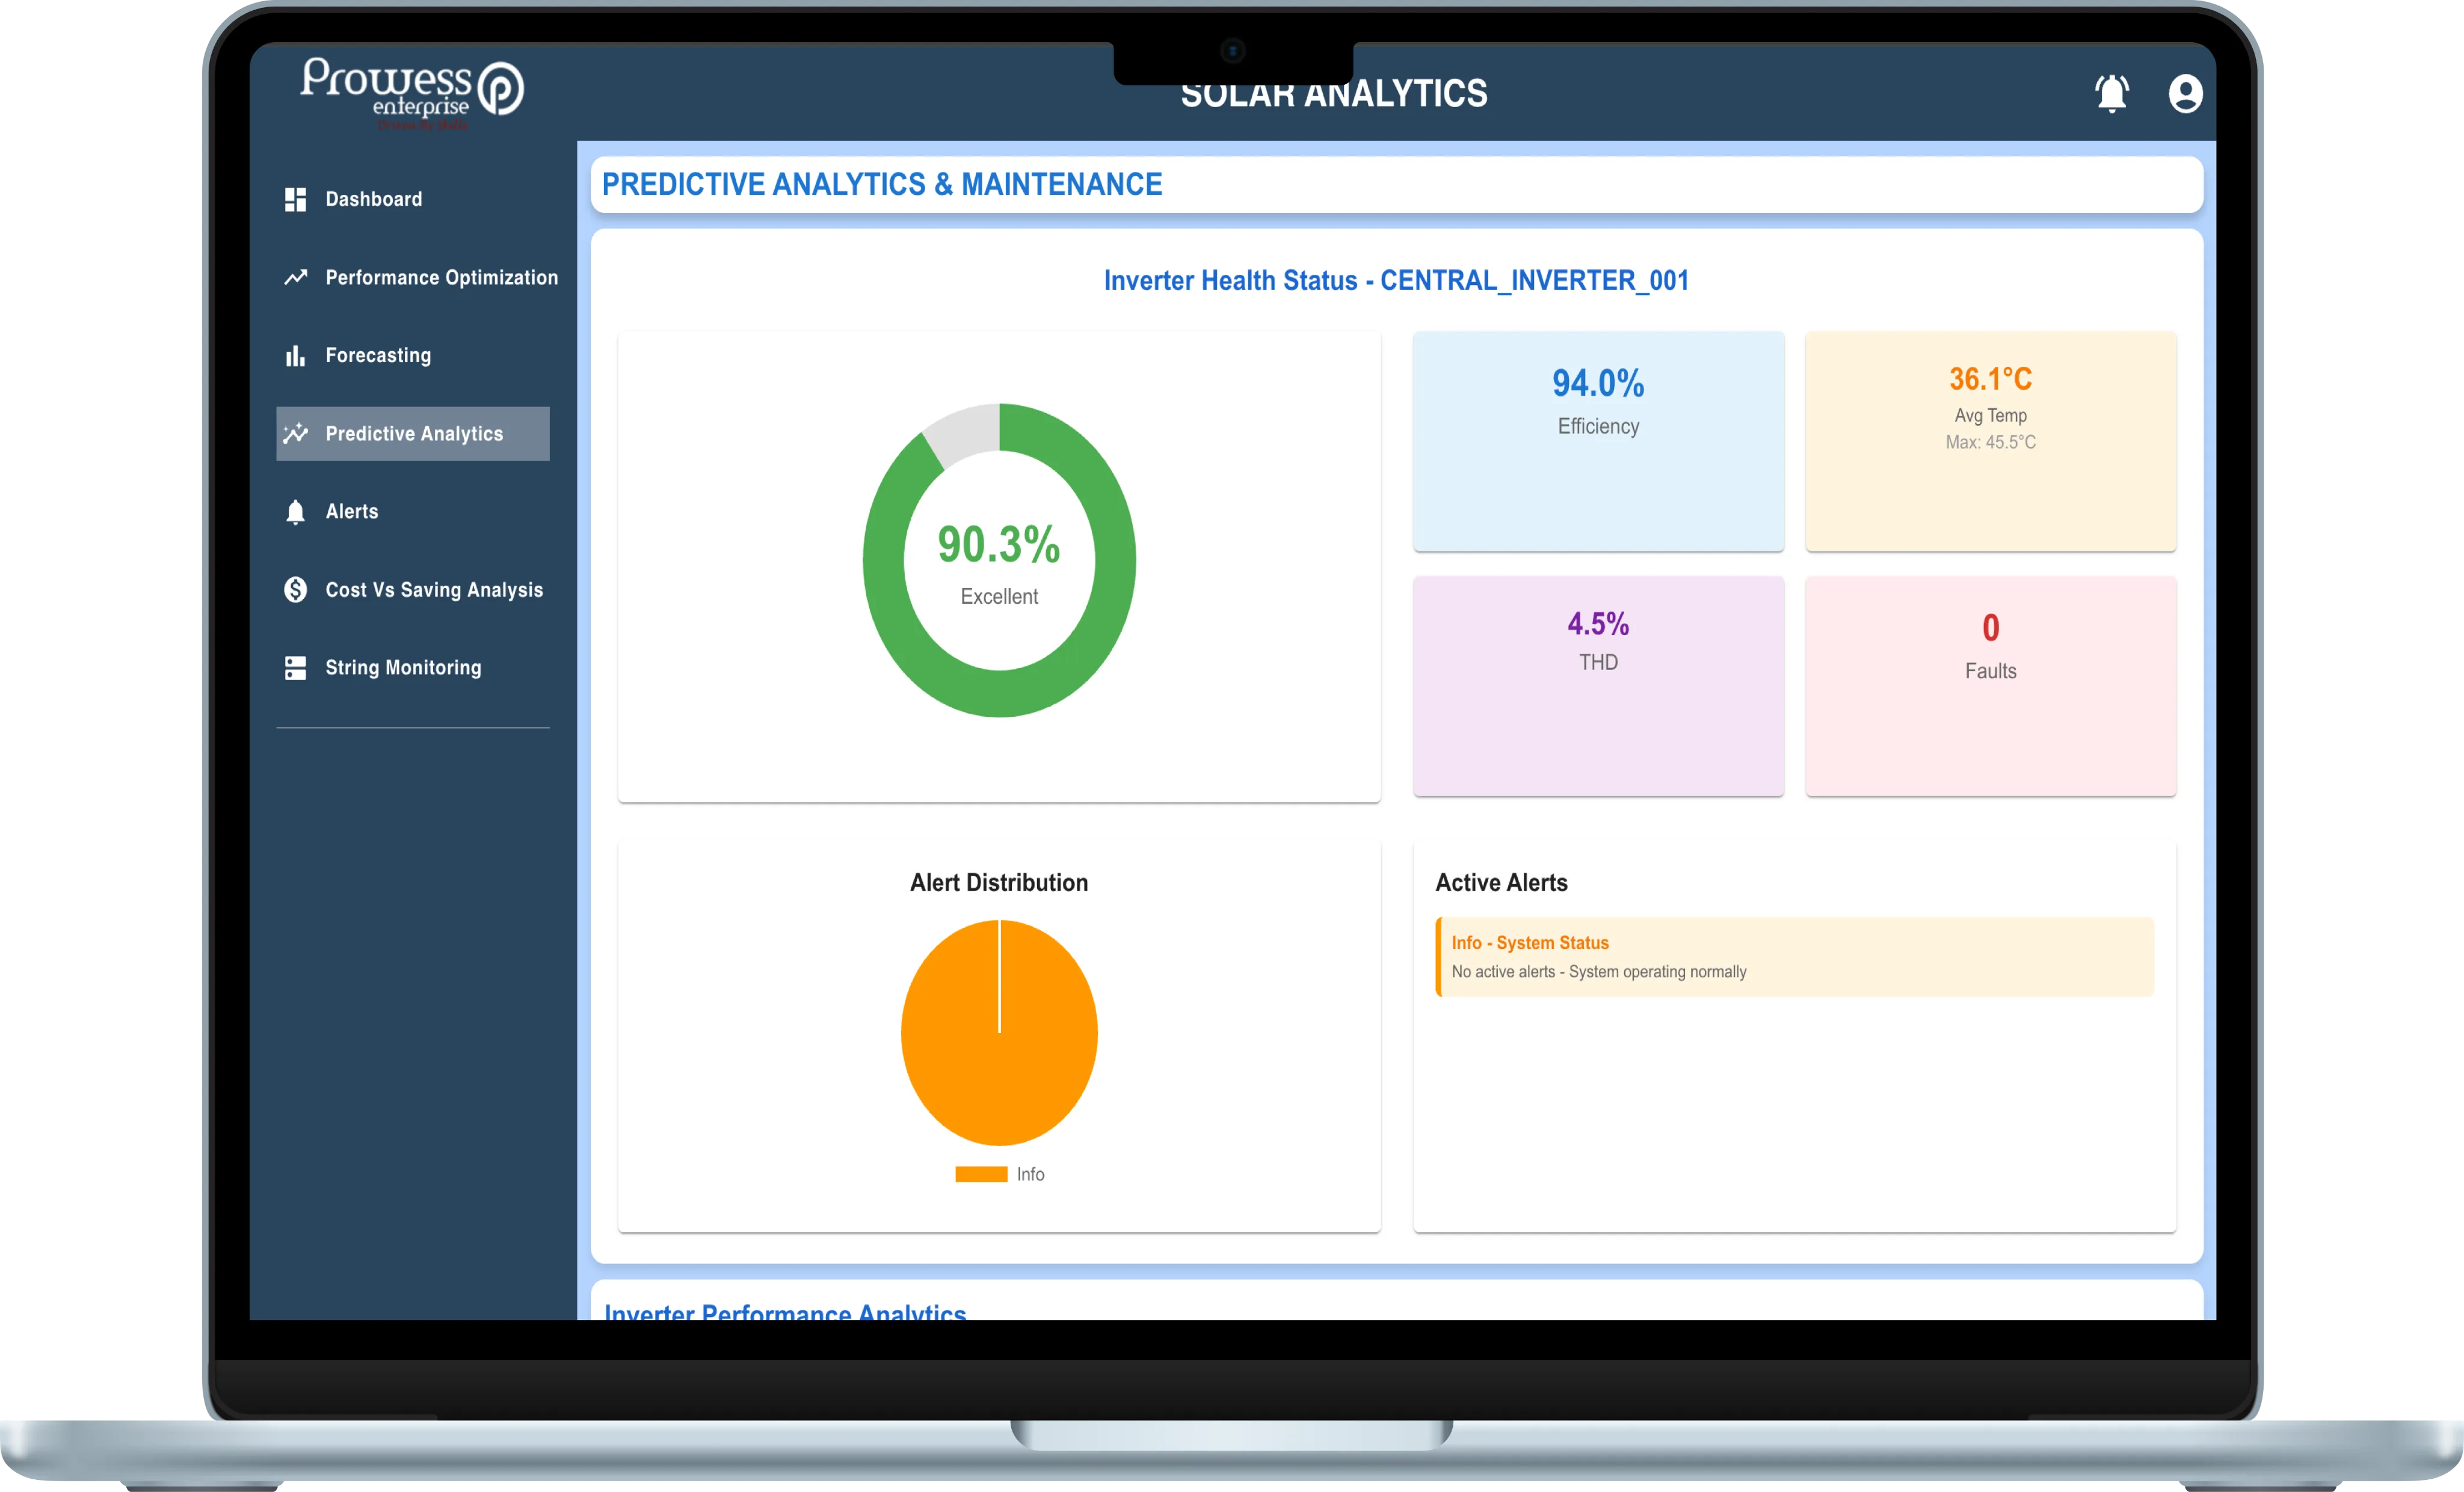2464x1492 pixels.
Task: Click the 4.5% THD card
Action: point(1598,686)
